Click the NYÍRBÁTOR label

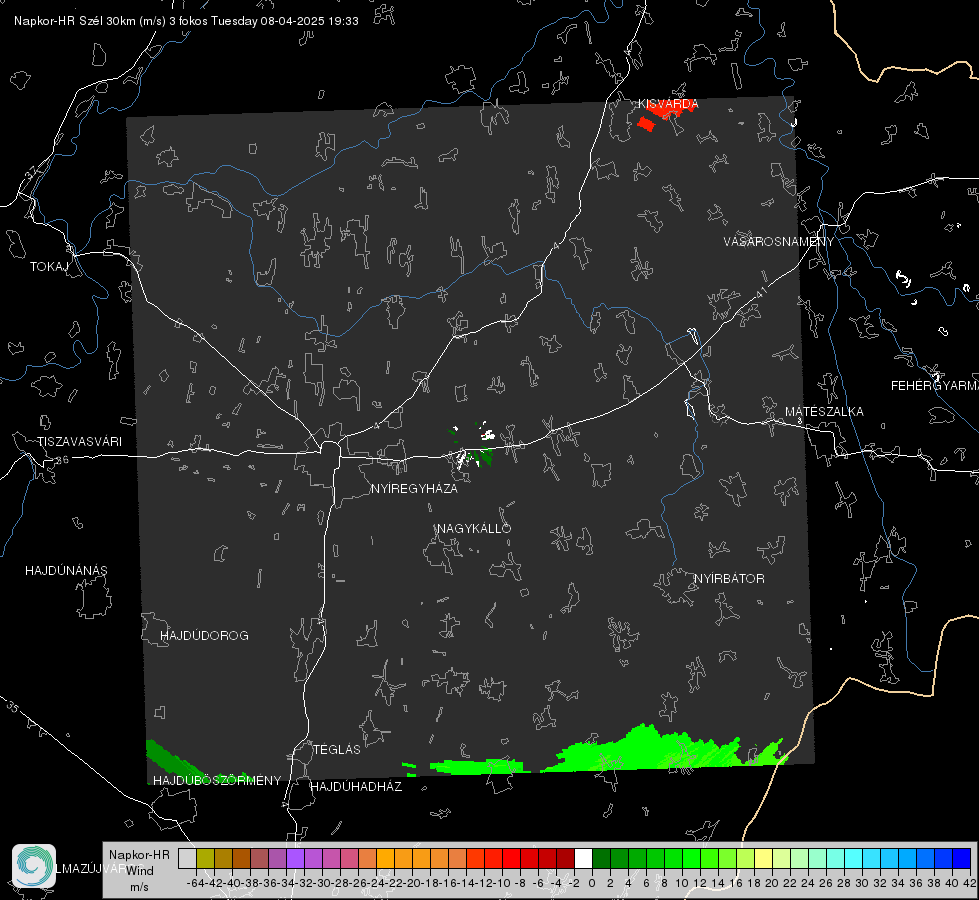point(729,579)
